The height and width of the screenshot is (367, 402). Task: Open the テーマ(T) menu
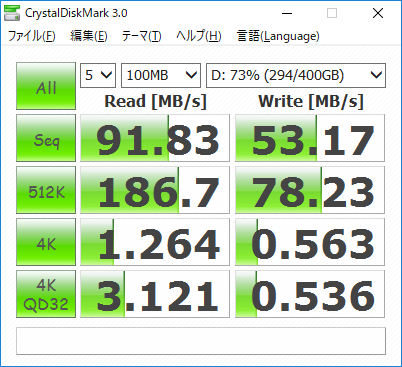[x=142, y=36]
